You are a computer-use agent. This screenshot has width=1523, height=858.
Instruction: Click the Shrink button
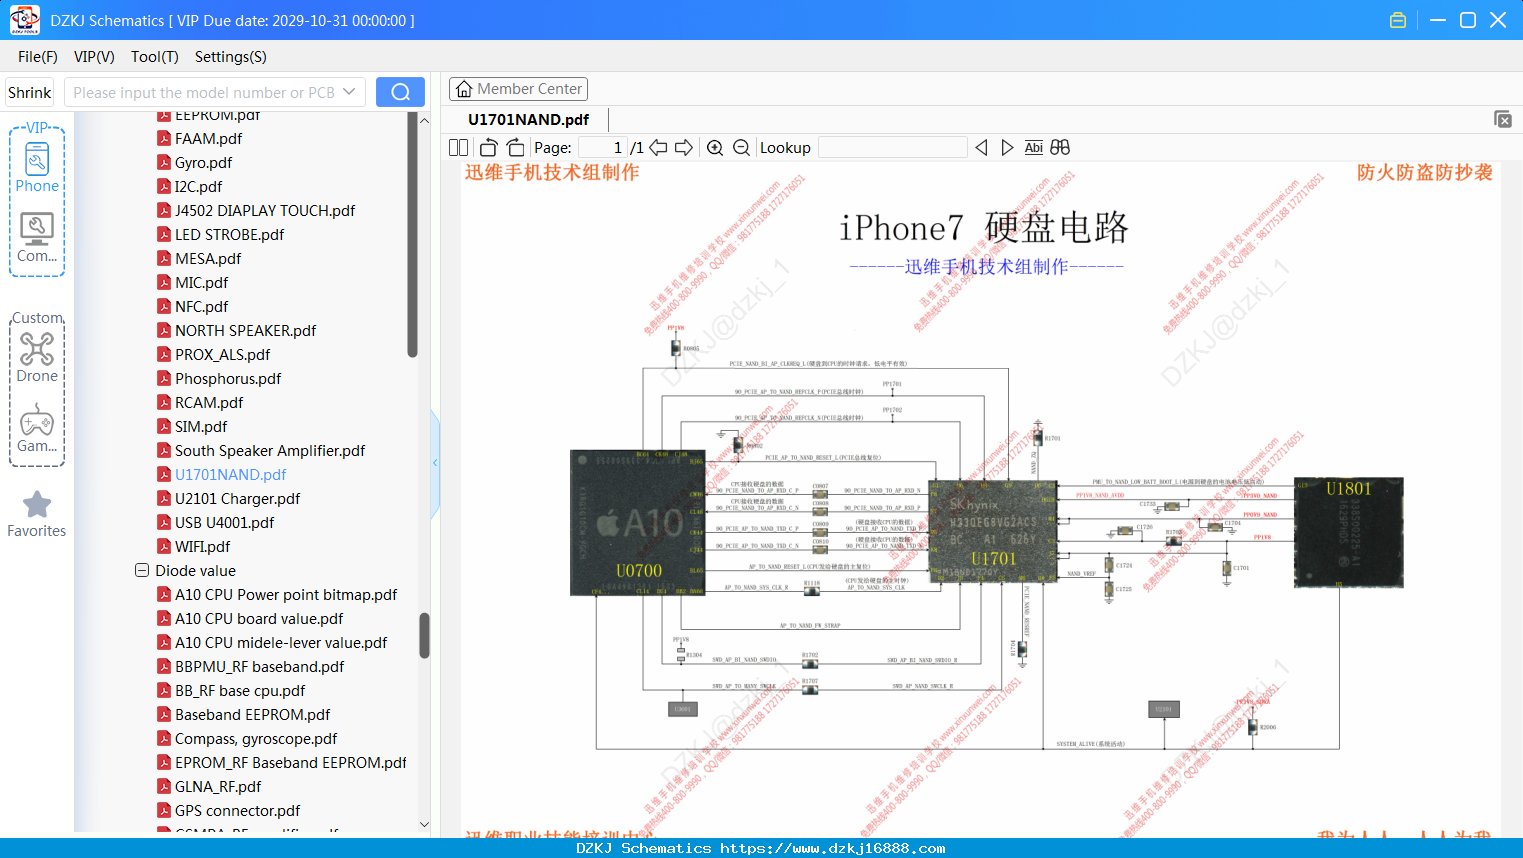pos(29,92)
